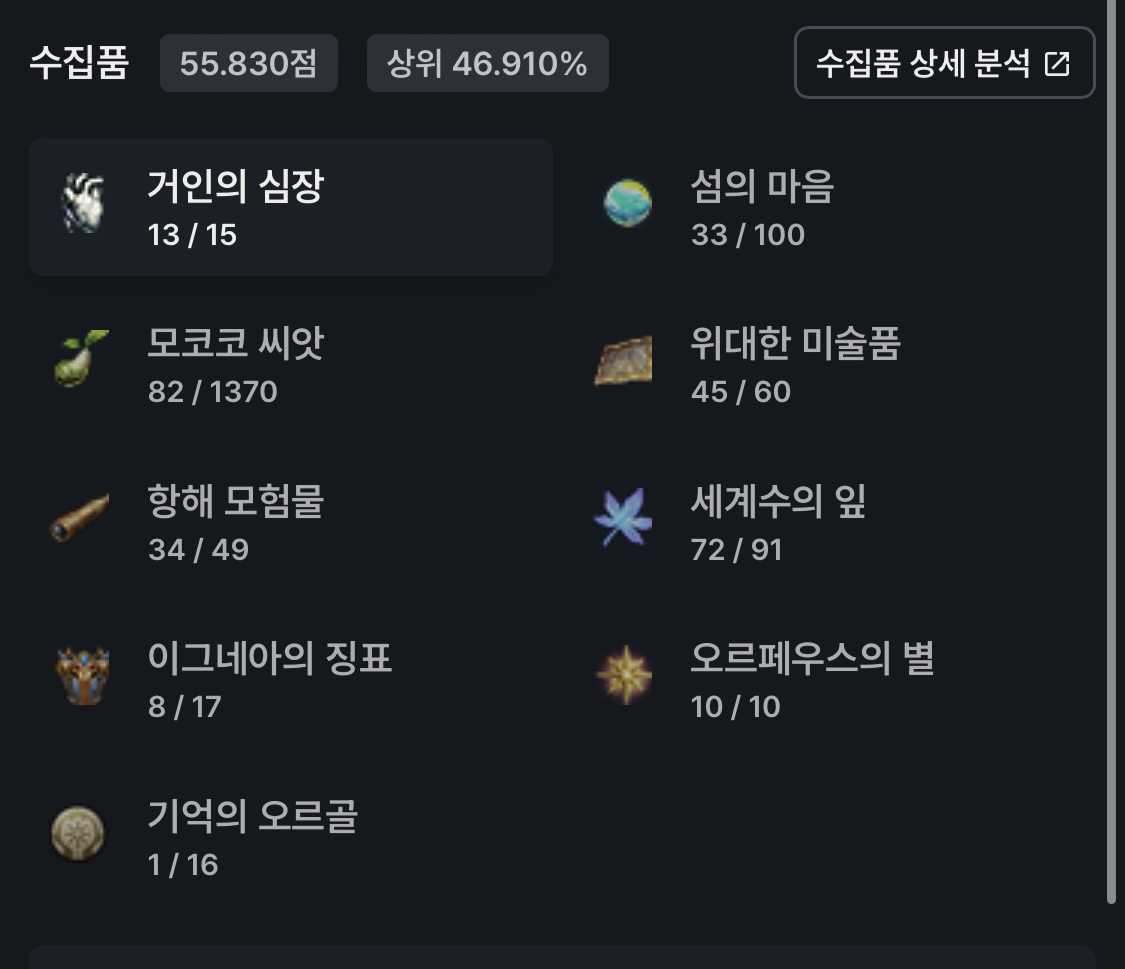
Task: Click the 수집품 section heading
Action: tap(79, 64)
